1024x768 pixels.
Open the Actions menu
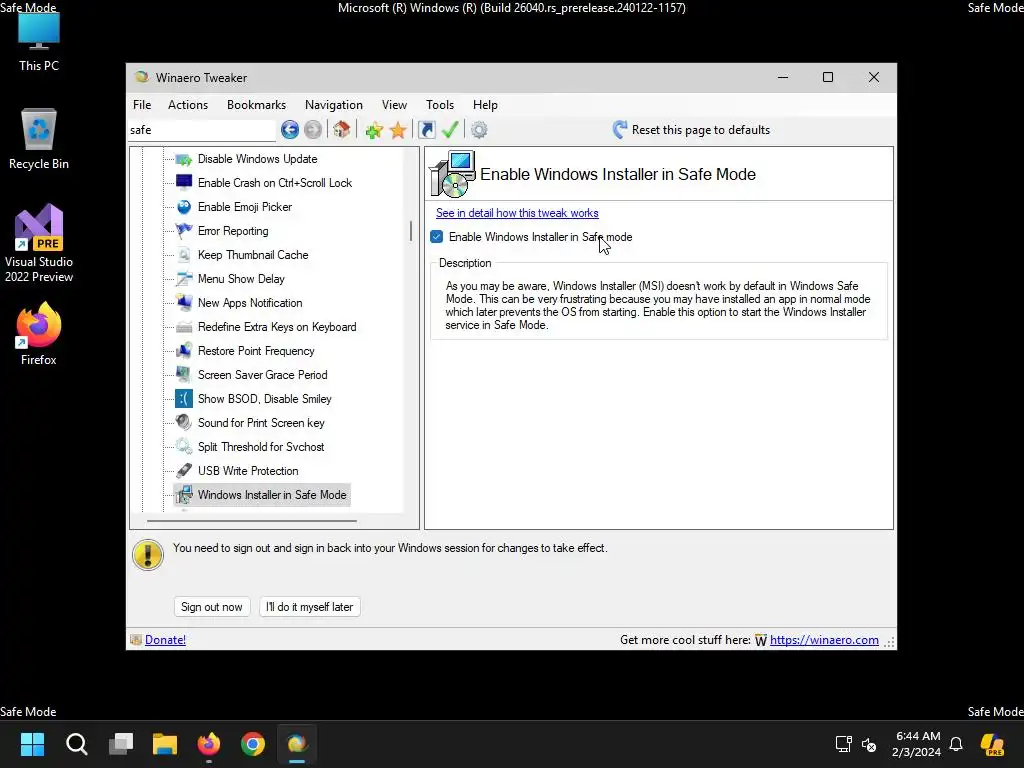(x=188, y=104)
